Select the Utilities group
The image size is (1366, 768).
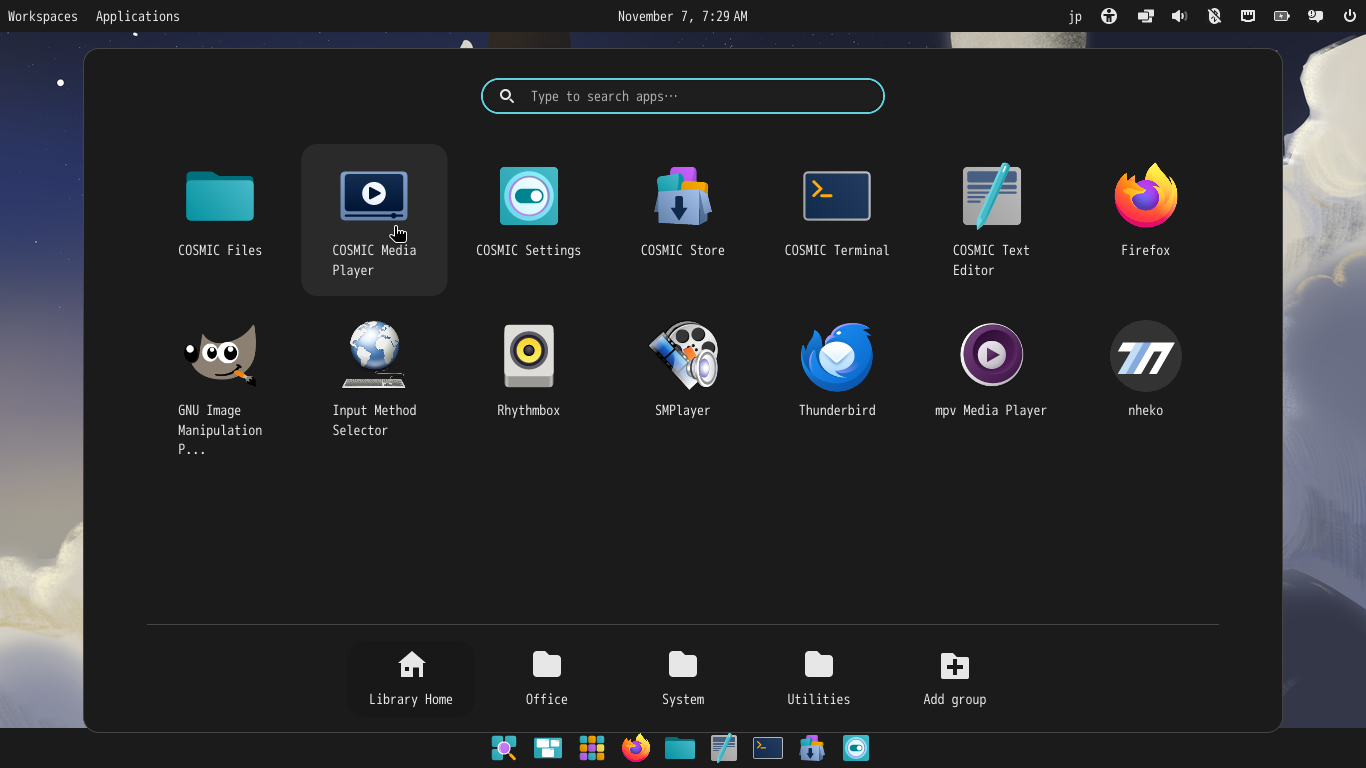click(818, 678)
